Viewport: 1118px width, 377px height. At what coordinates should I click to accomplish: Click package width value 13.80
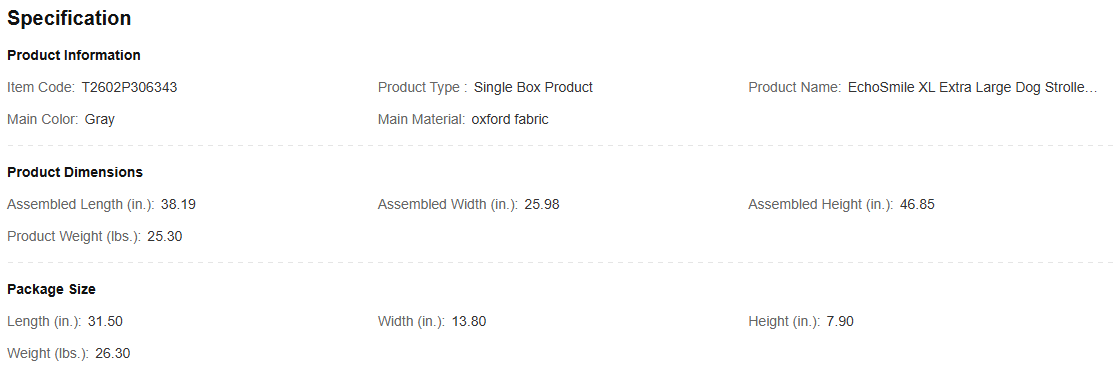tap(469, 321)
